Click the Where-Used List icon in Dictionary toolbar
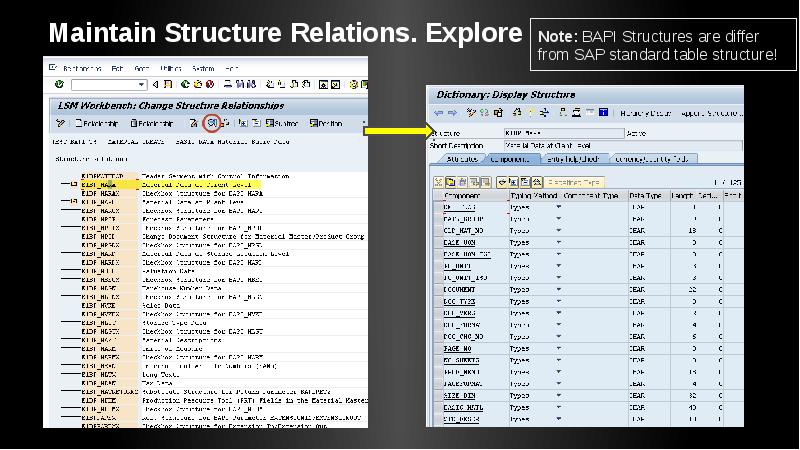Image resolution: width=800 pixels, height=450 pixels. coord(517,112)
